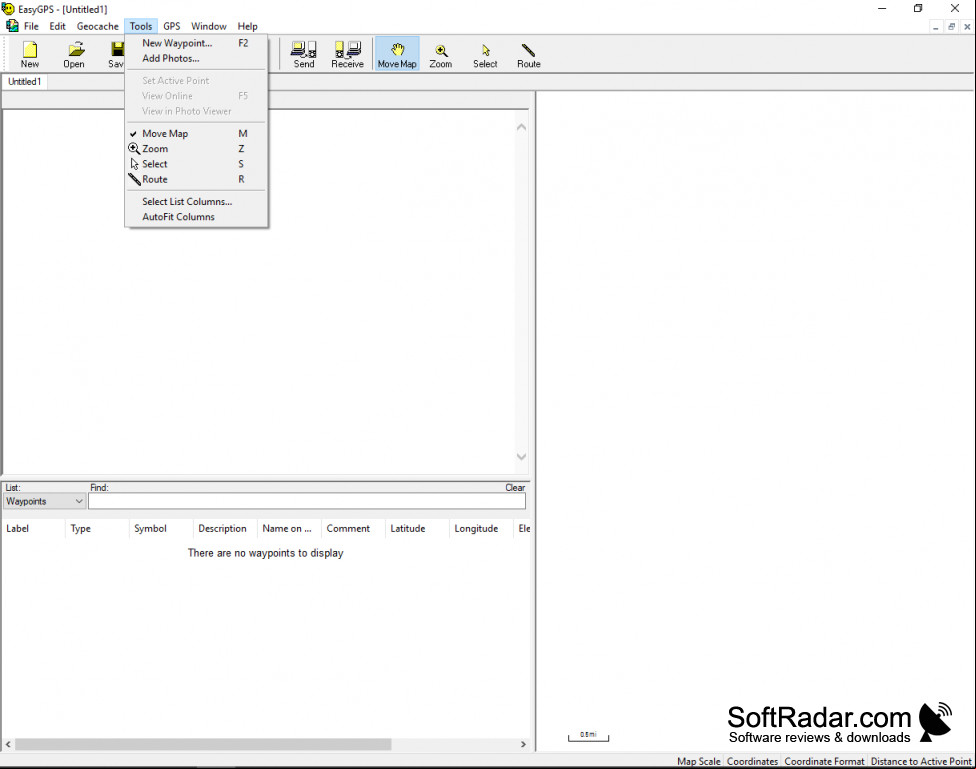Close the inner Untitled1 document window
This screenshot has width=976, height=769.
(967, 27)
